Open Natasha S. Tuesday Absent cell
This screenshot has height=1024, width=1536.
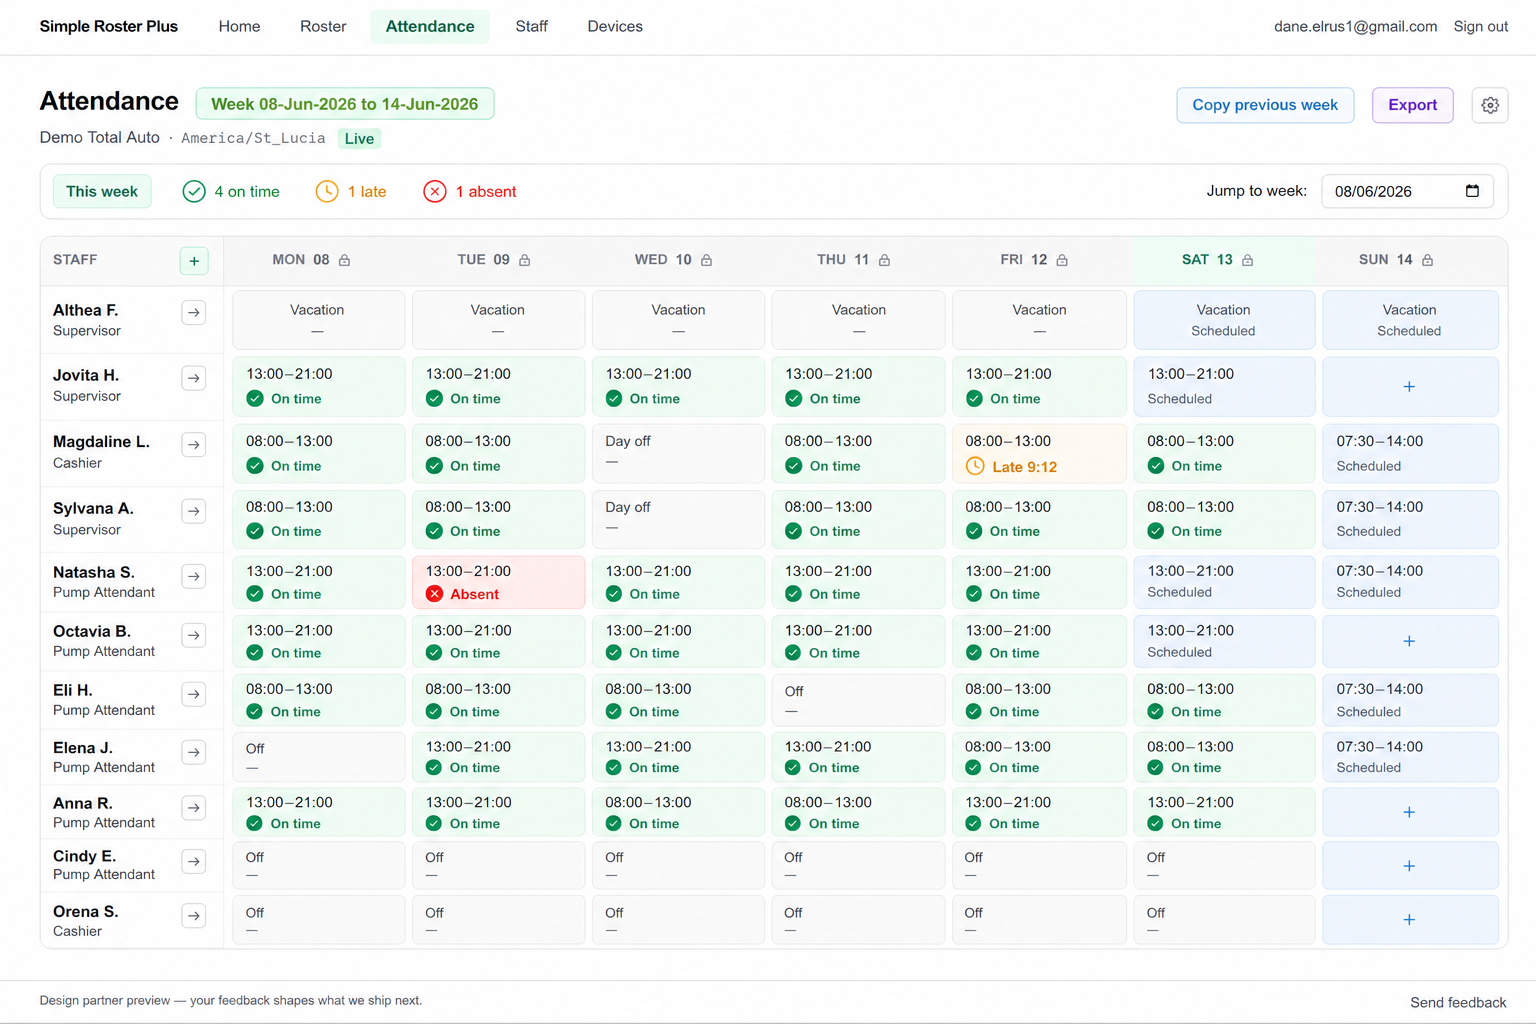(498, 582)
